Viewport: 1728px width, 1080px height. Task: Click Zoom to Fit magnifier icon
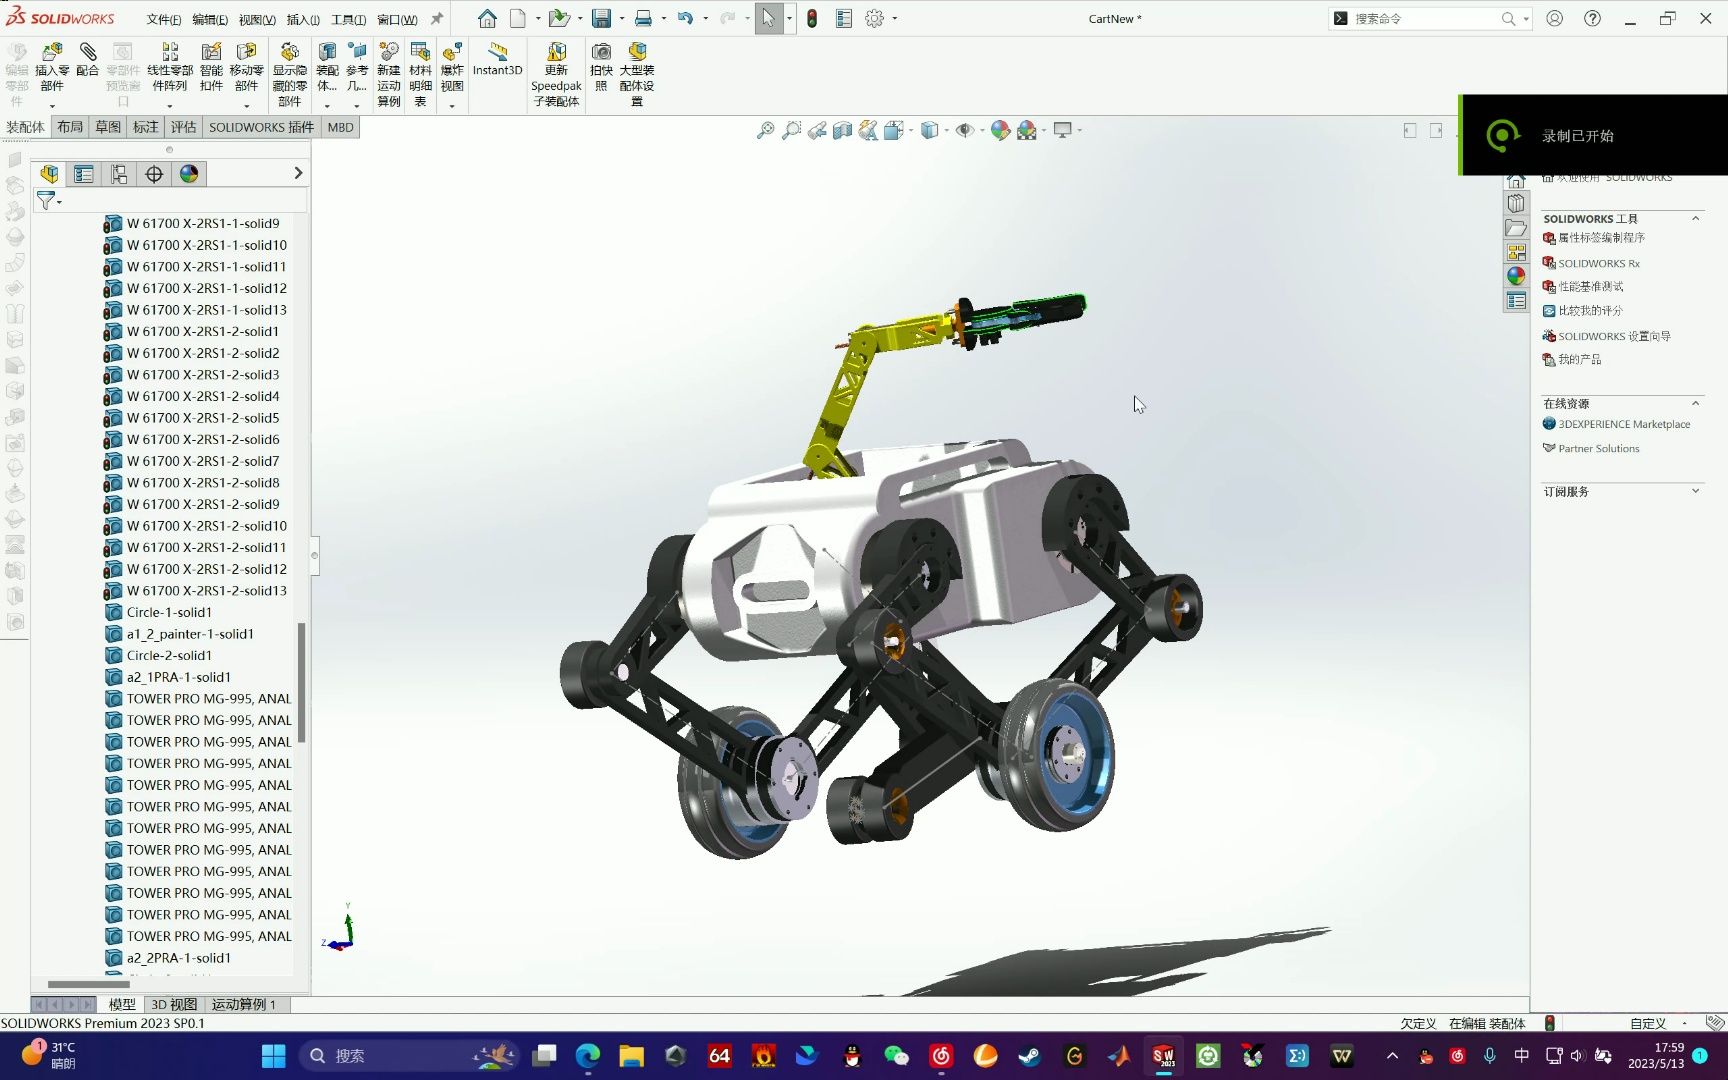pos(765,130)
